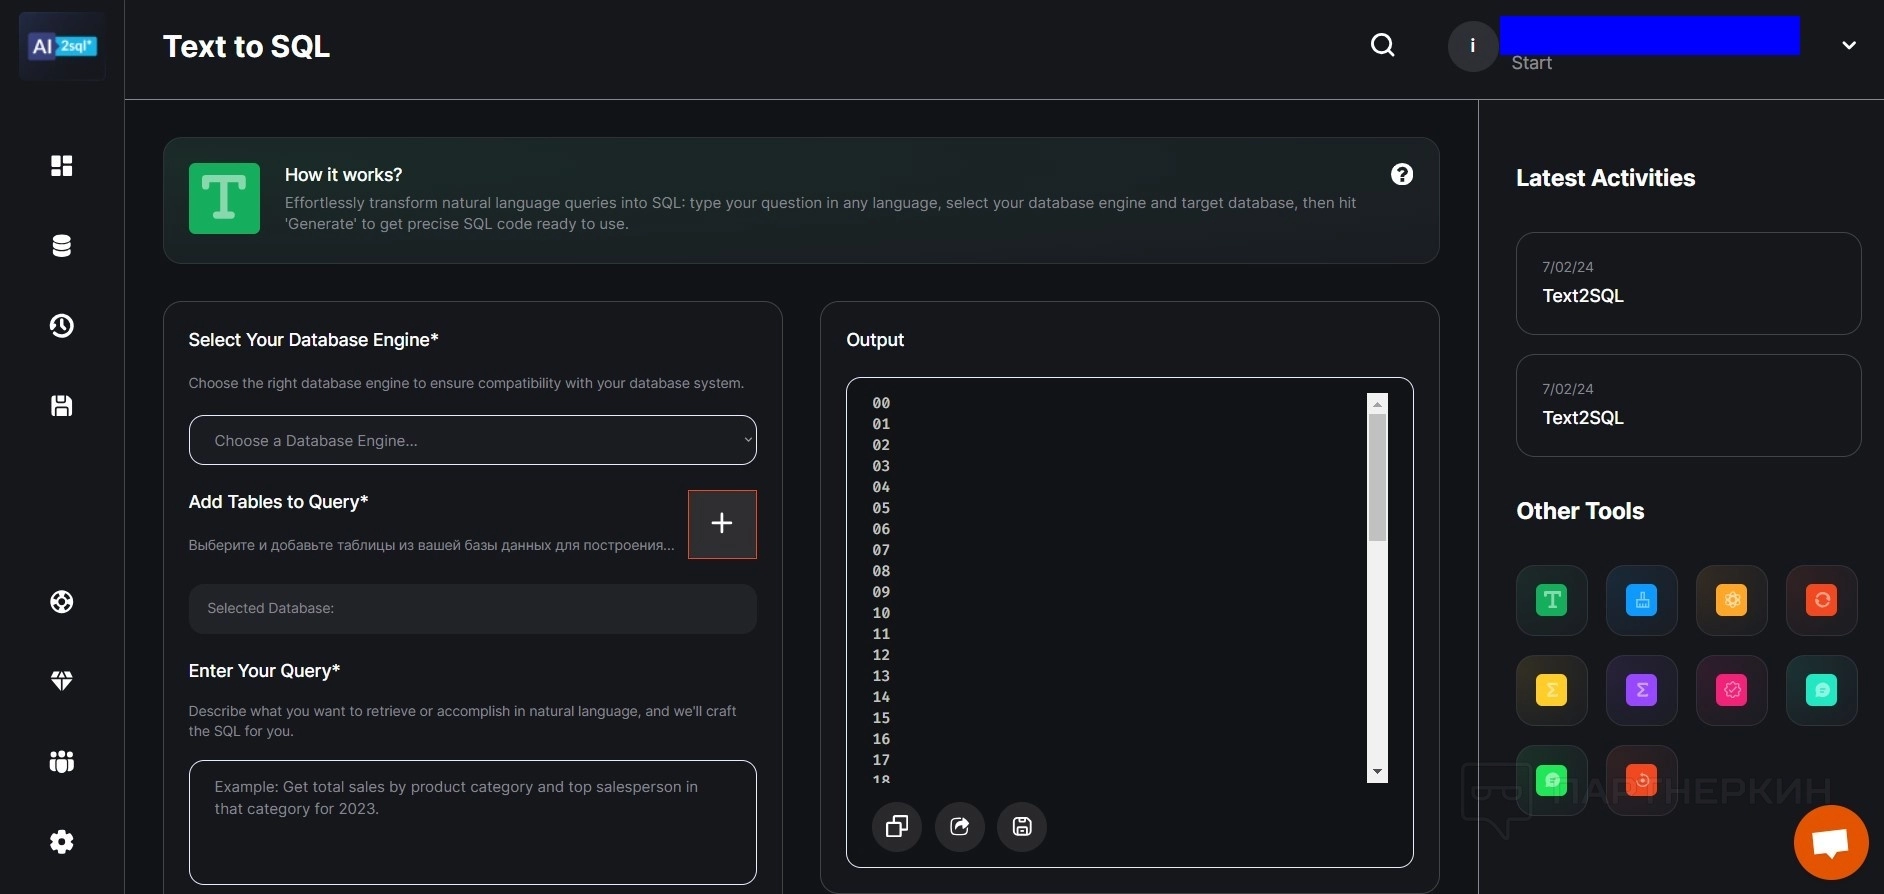The image size is (1884, 894).
Task: Open the pink verified badge tool in Other Tools
Action: 1732,690
